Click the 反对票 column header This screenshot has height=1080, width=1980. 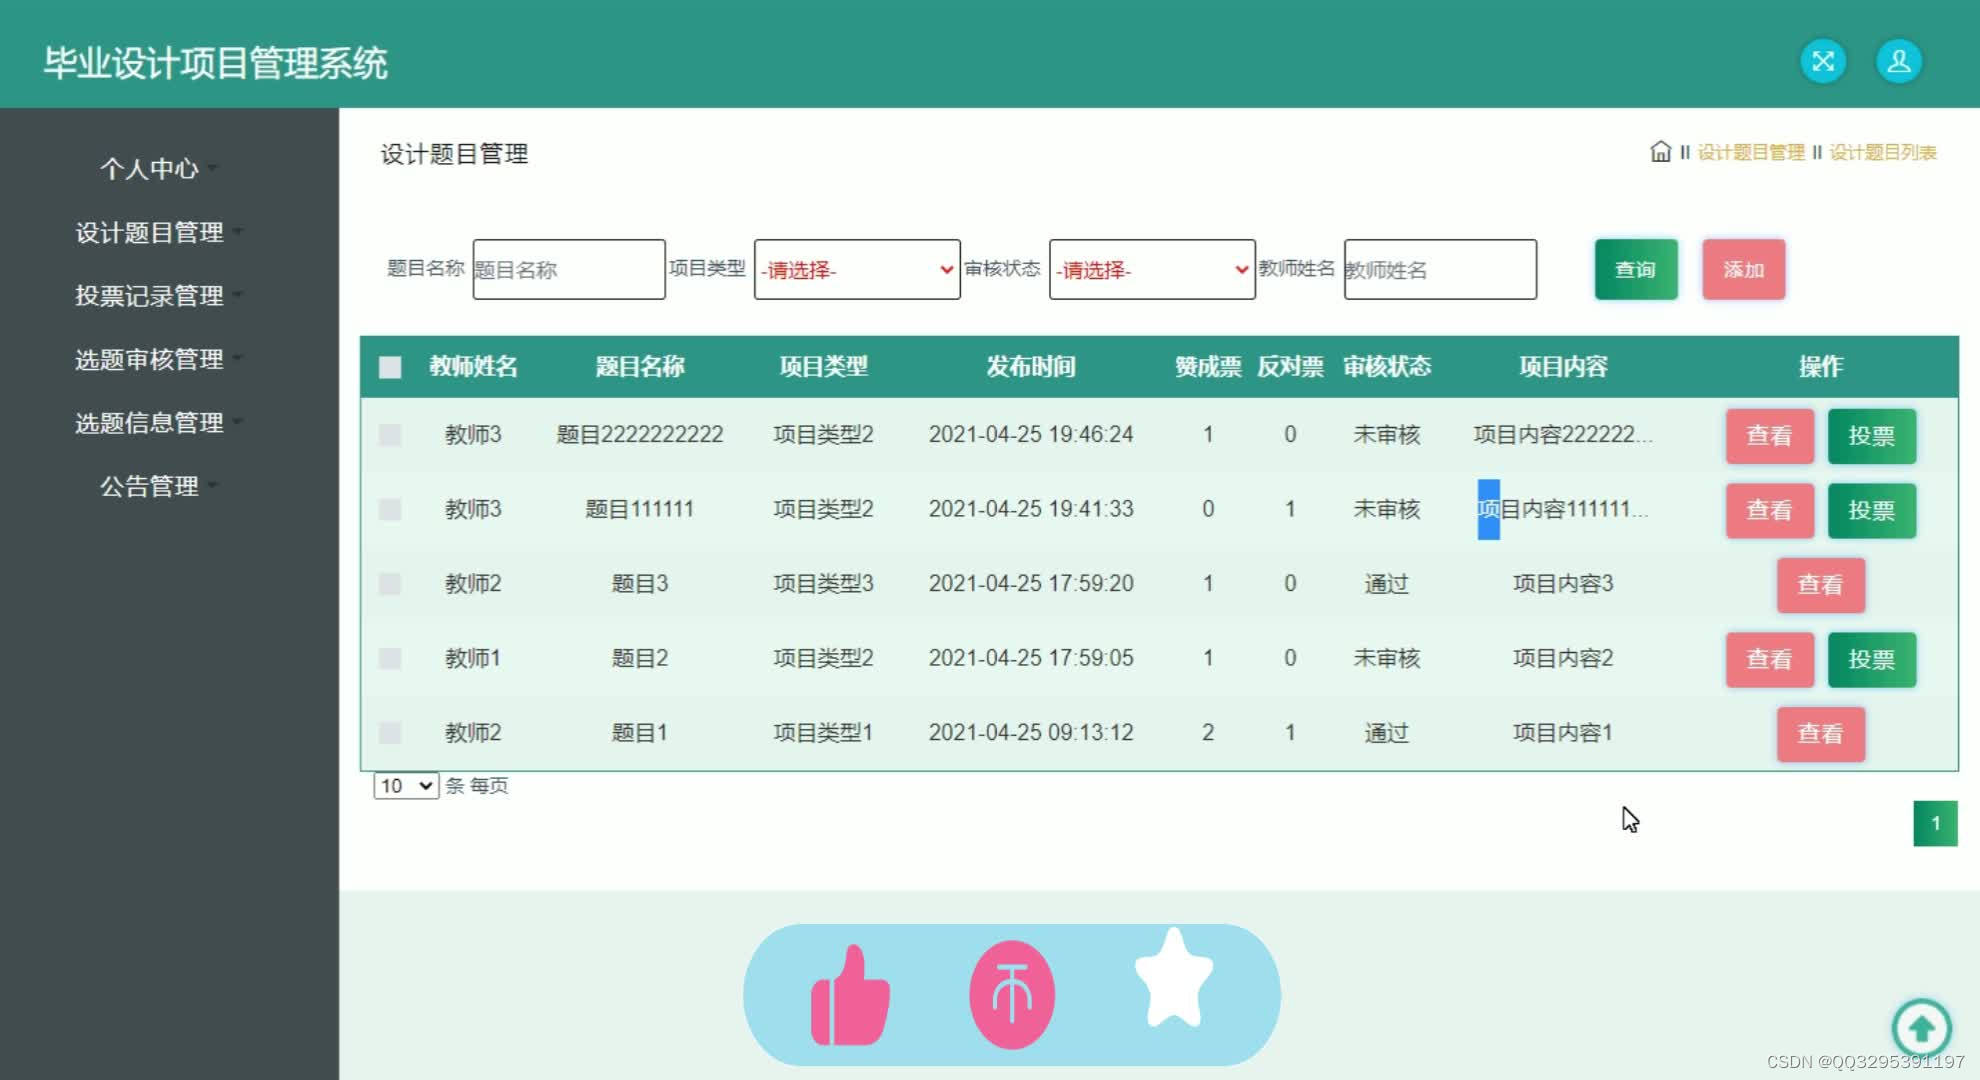click(x=1290, y=367)
